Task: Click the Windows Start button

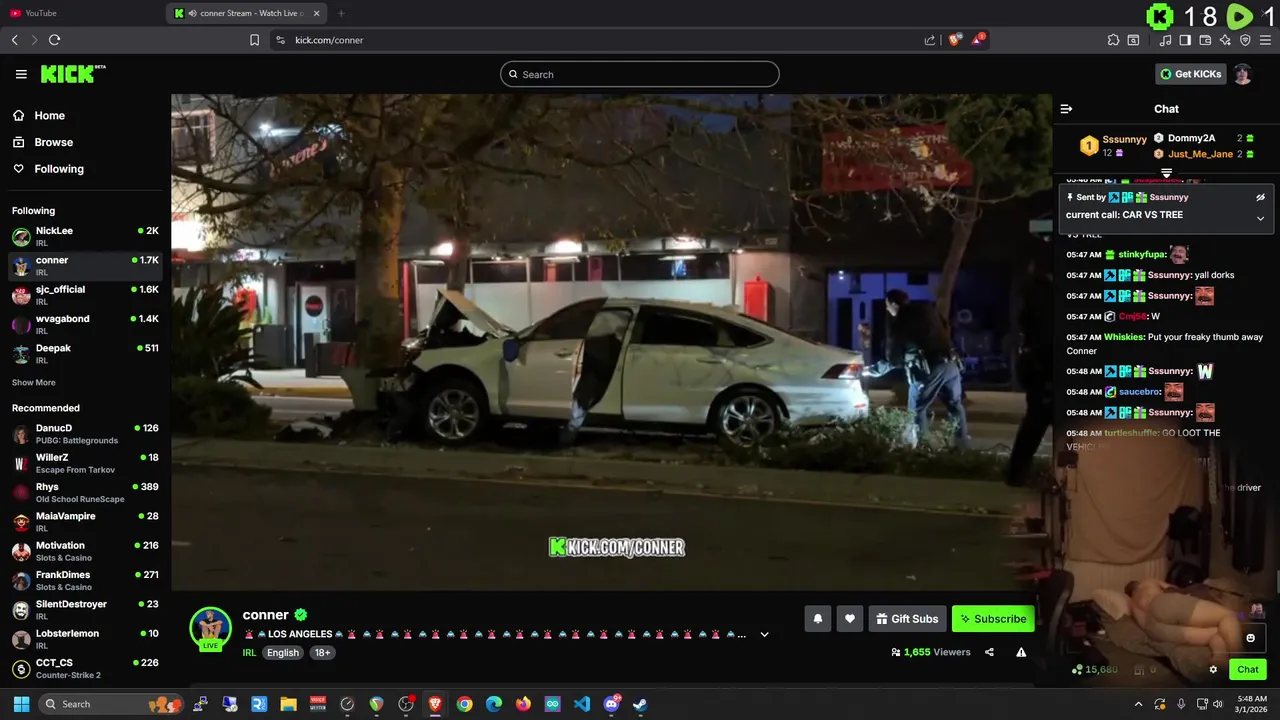Action: click(21, 704)
